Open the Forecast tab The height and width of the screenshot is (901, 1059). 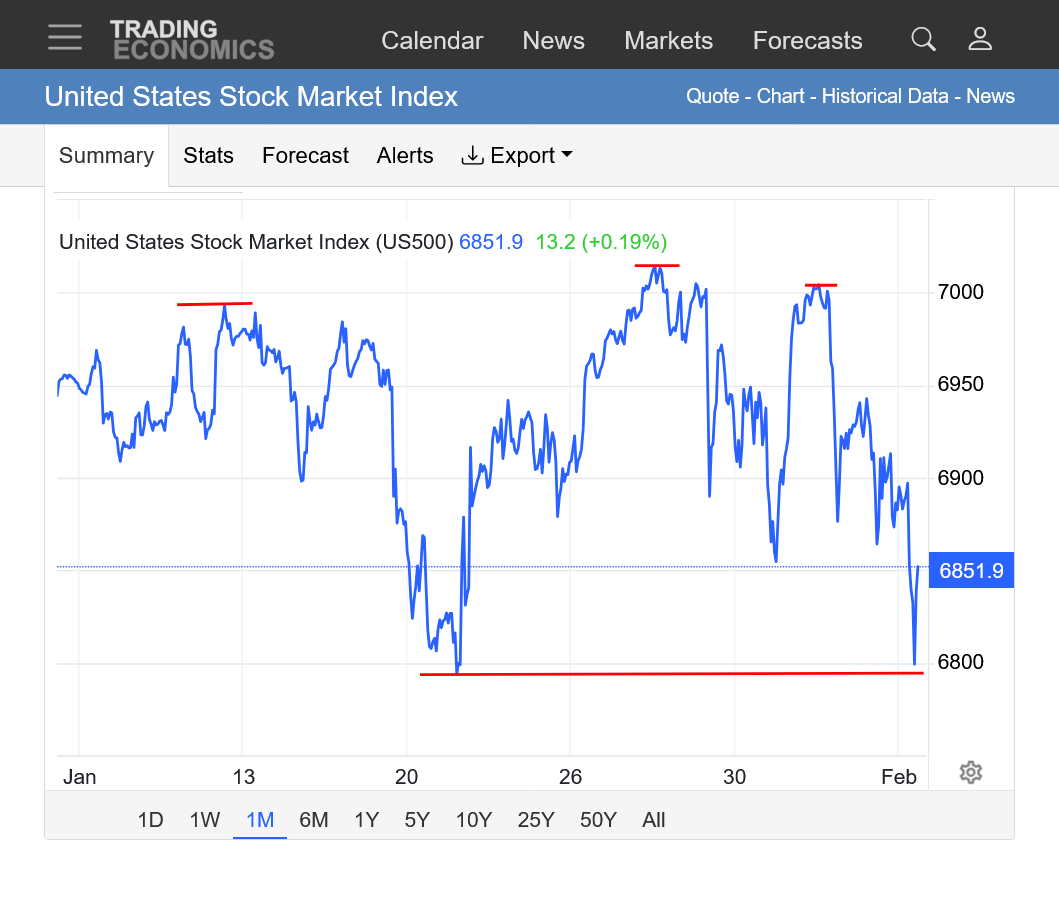[305, 156]
